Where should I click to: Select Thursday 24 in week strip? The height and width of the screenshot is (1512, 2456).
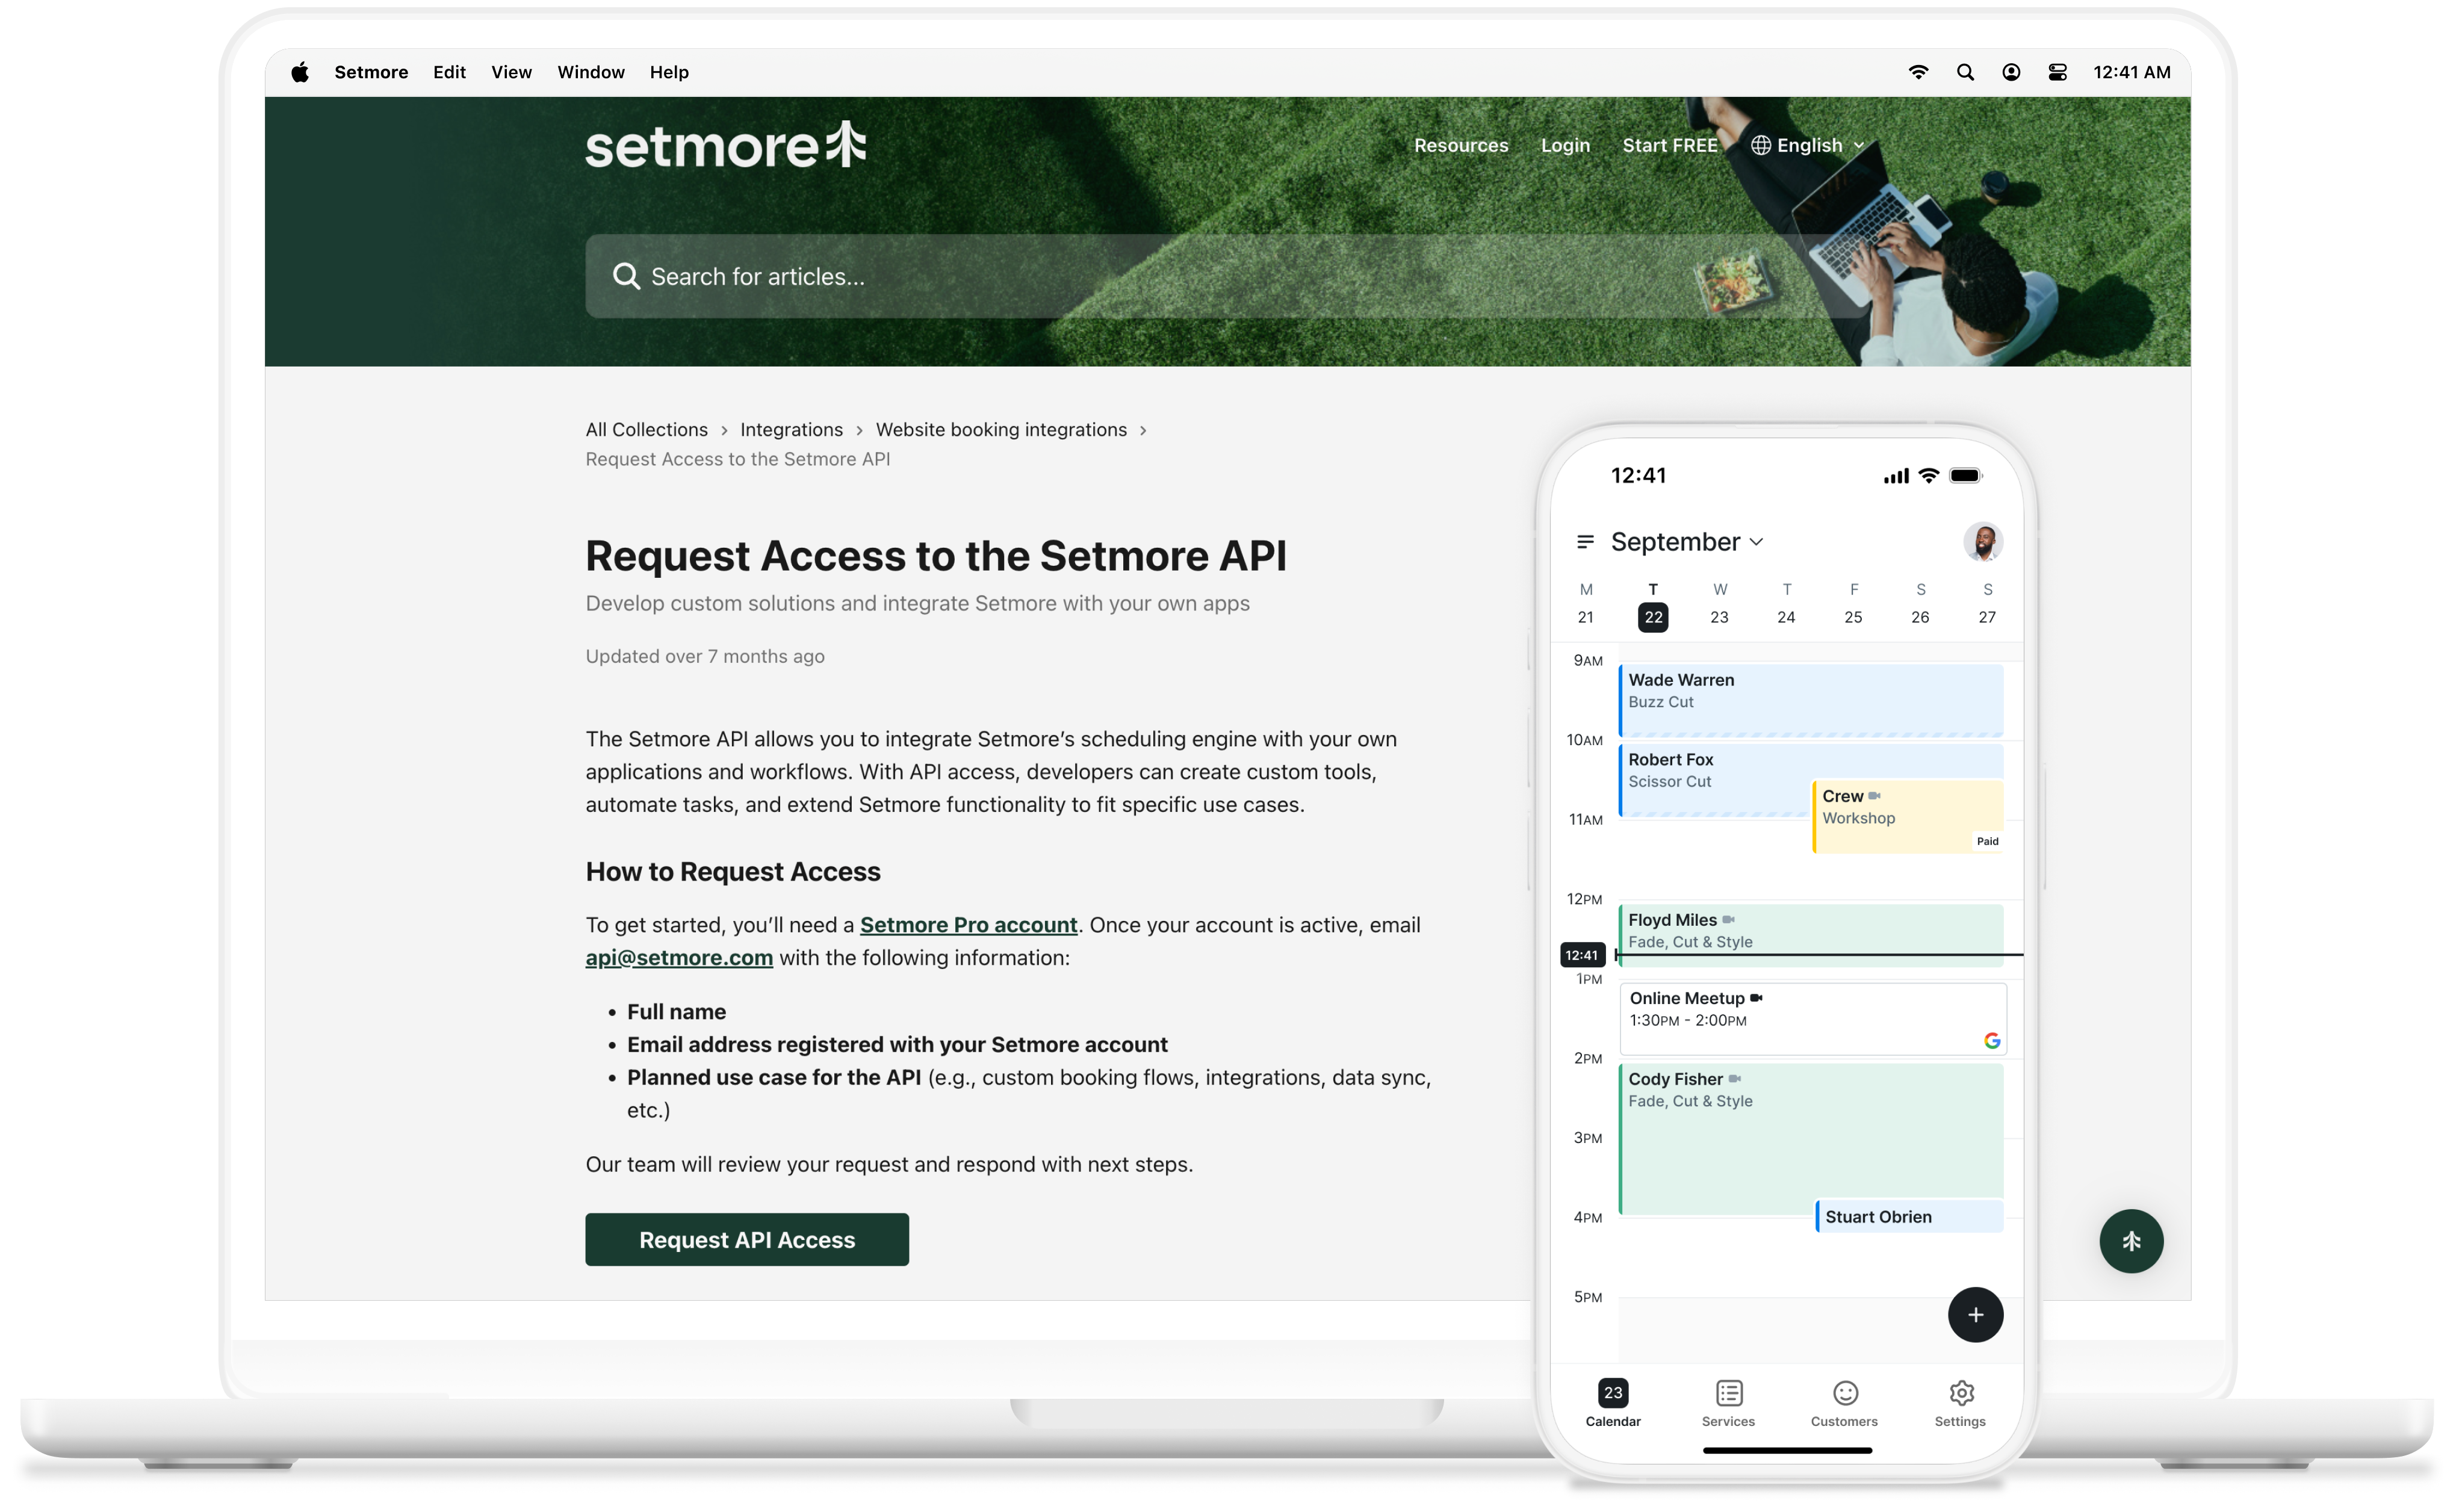1787,604
